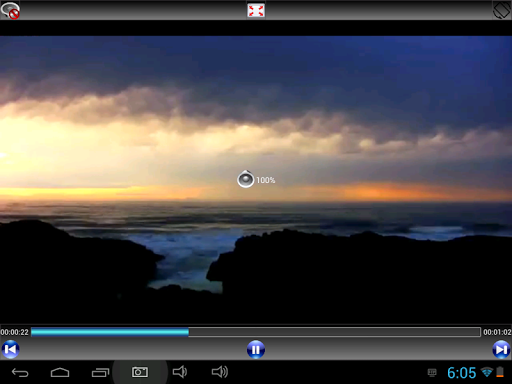
Task: Lower volume with the small speaker icon
Action: click(180, 372)
